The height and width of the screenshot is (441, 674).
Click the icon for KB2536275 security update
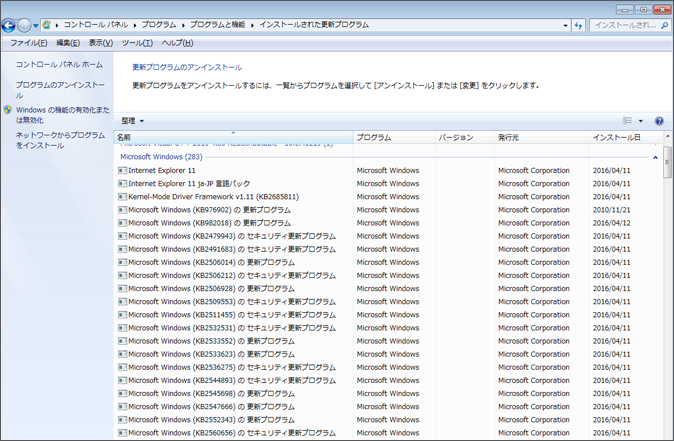point(123,368)
